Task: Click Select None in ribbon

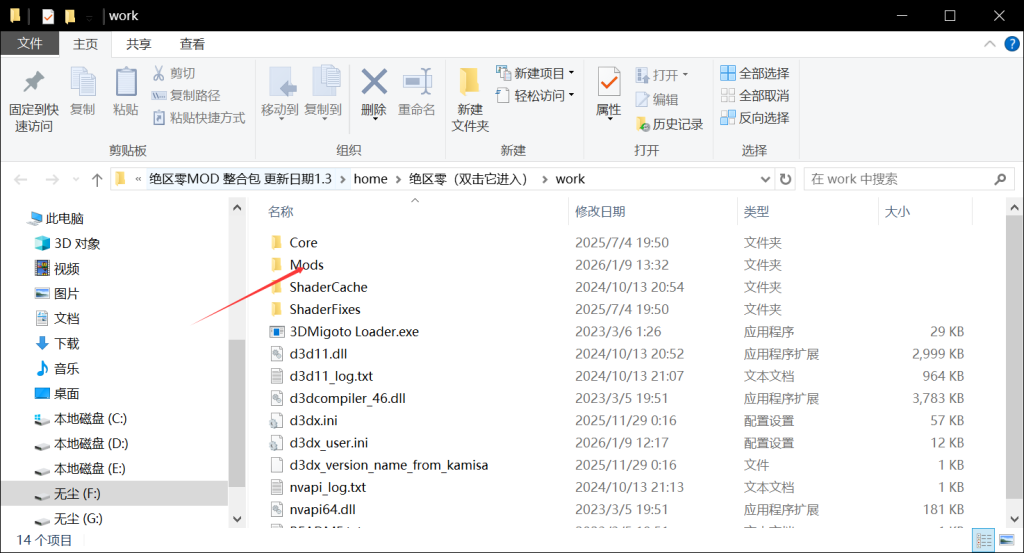Action: tap(754, 95)
